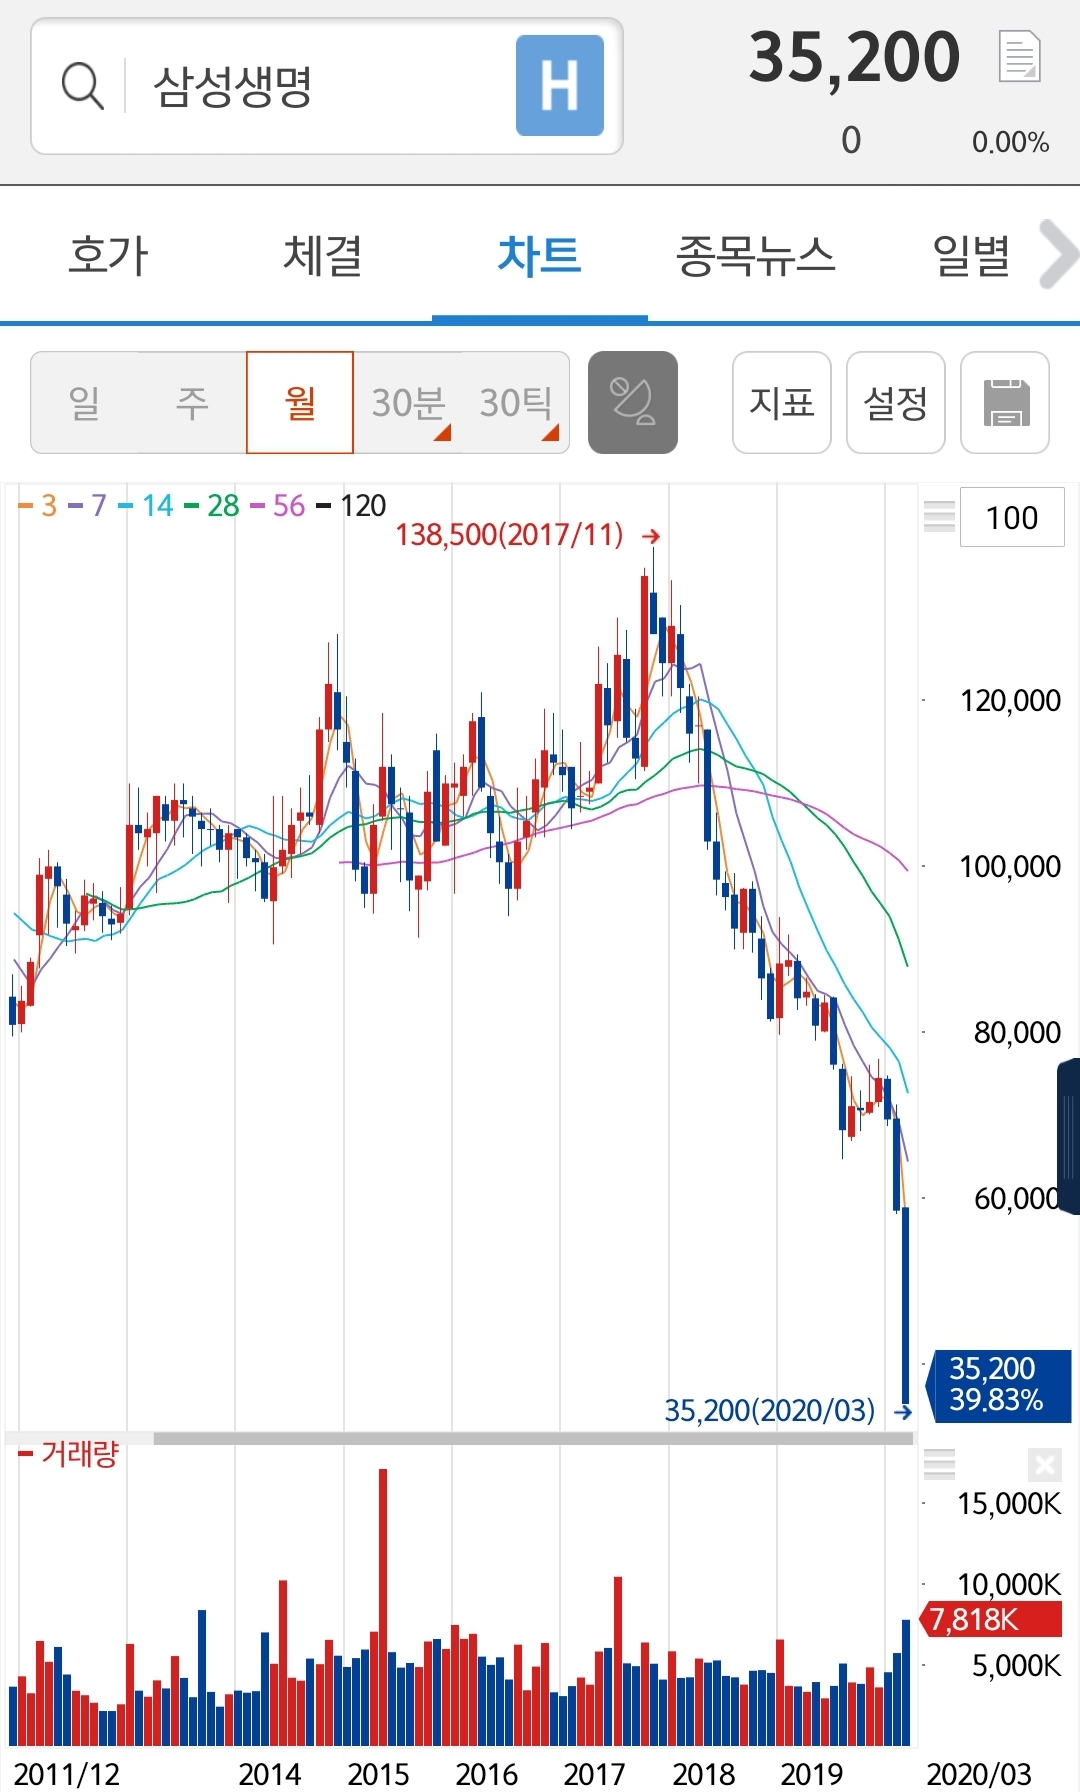The image size is (1080, 1792).
Task: Open the 체결 tab
Action: coord(323,255)
